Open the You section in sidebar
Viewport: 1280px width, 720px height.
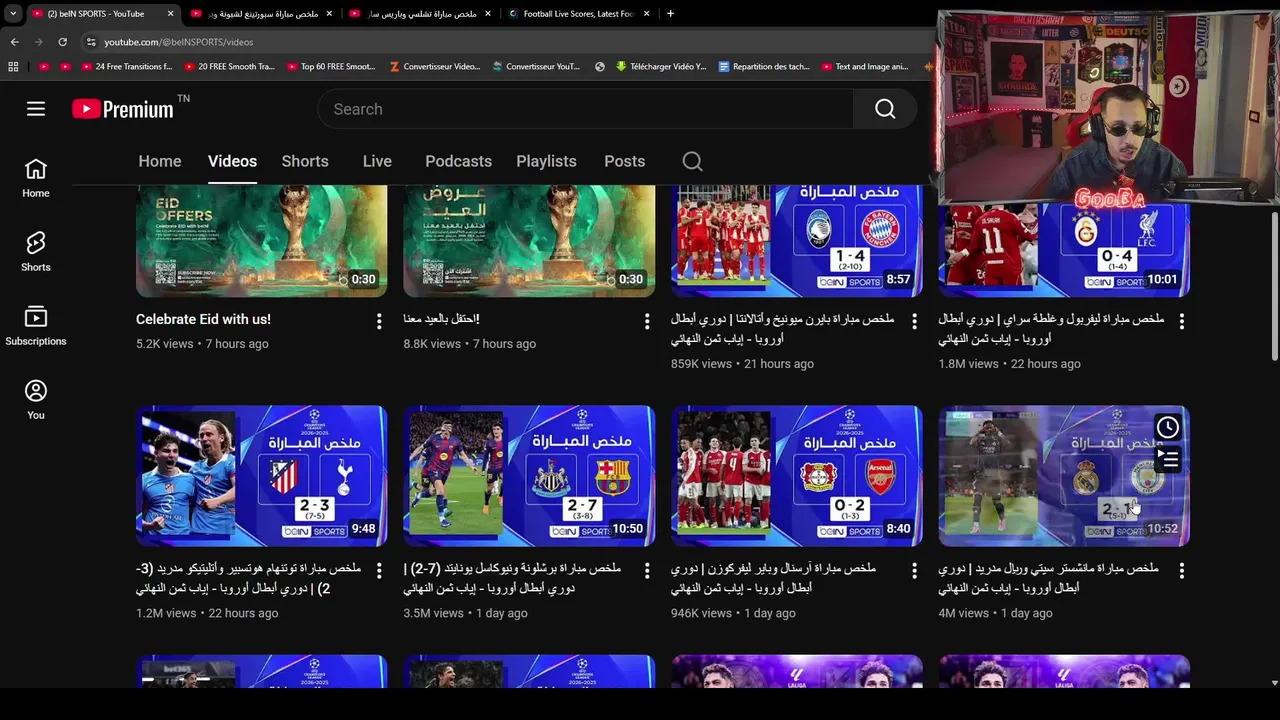click(36, 400)
